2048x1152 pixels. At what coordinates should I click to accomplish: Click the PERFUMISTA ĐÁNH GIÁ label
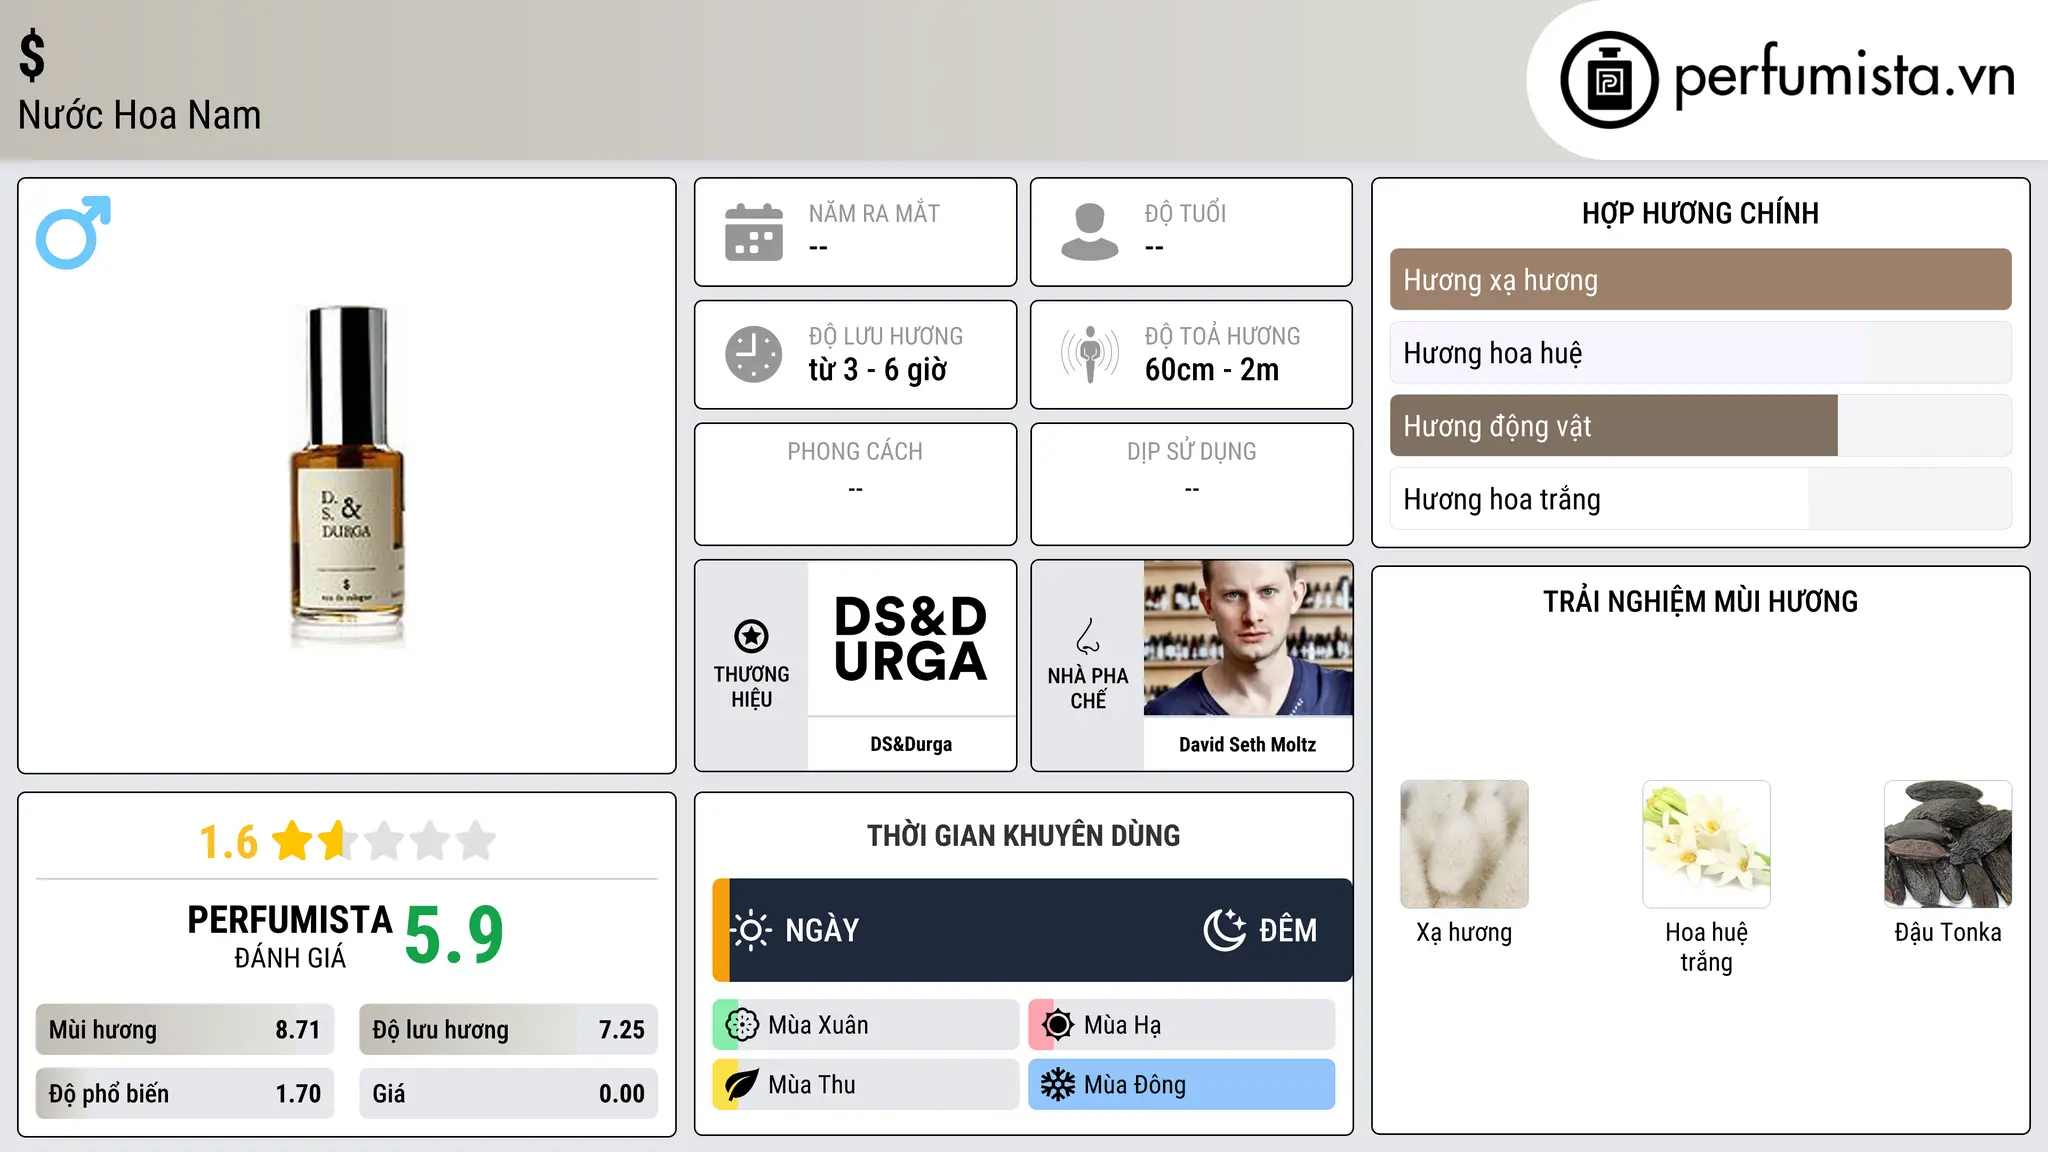[x=290, y=937]
